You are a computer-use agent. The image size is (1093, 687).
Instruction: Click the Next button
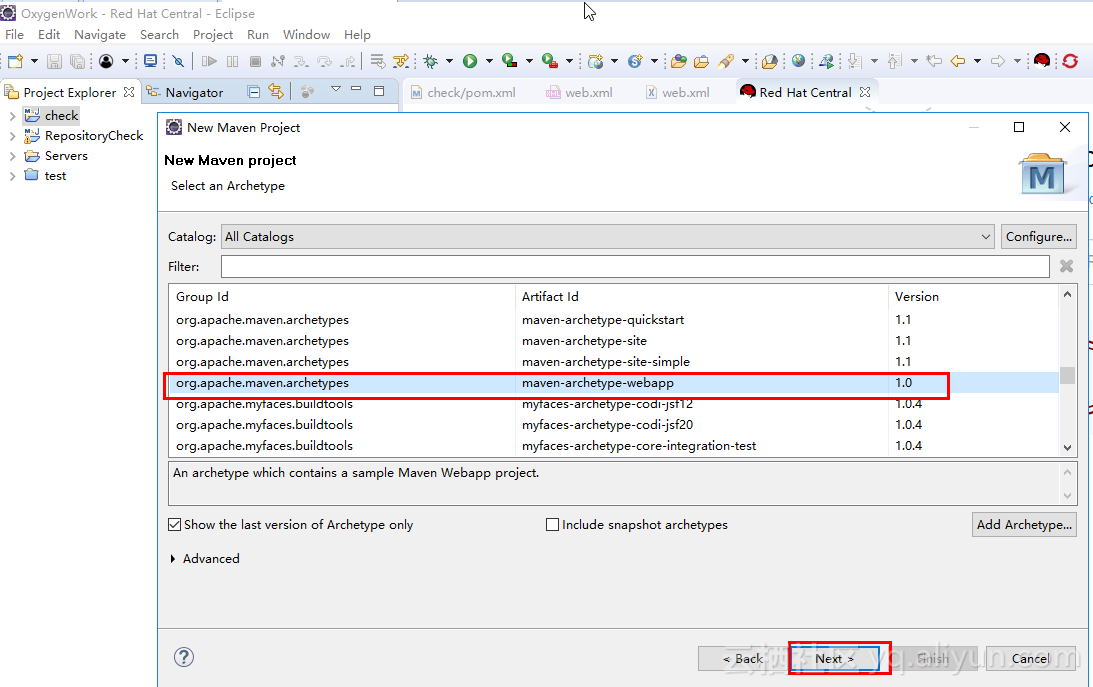click(x=834, y=658)
